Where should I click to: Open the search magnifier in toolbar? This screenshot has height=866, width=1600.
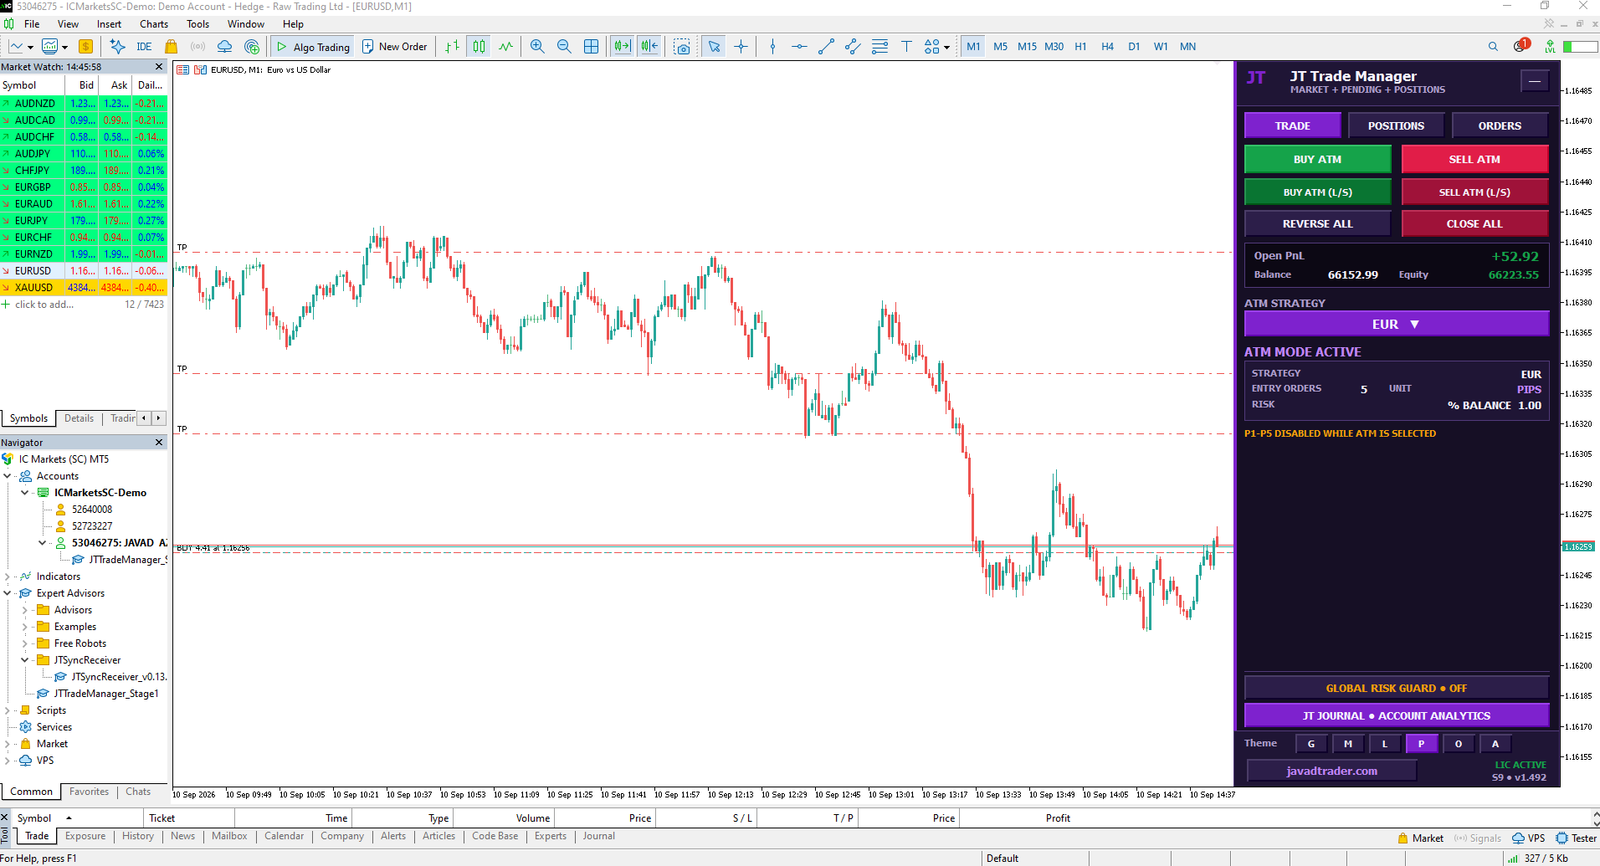pos(1493,46)
